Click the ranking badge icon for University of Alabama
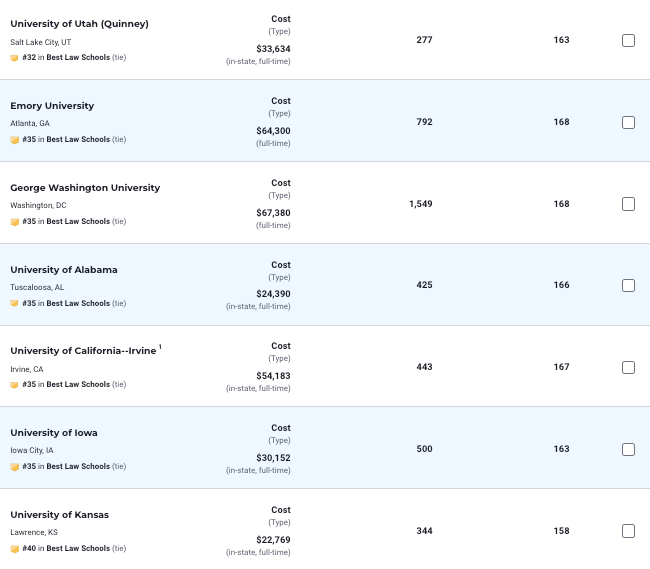This screenshot has width=650, height=569. coord(14,304)
